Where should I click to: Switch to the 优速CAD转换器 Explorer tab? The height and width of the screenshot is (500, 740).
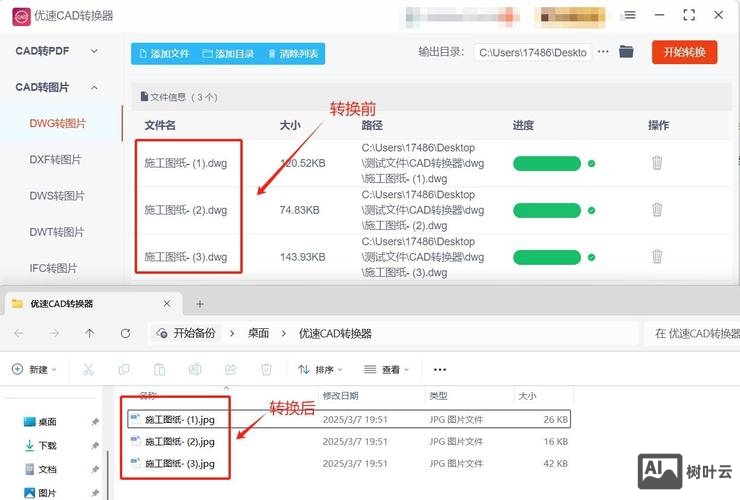pos(93,304)
